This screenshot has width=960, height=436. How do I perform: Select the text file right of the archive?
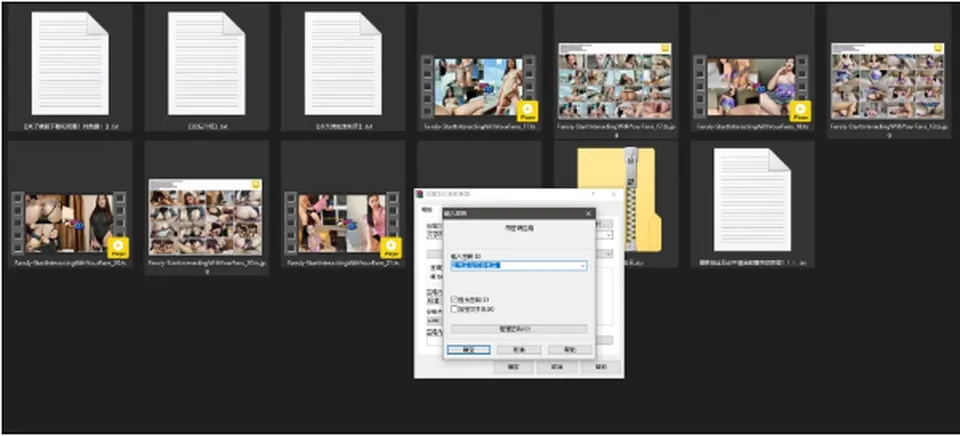[753, 199]
